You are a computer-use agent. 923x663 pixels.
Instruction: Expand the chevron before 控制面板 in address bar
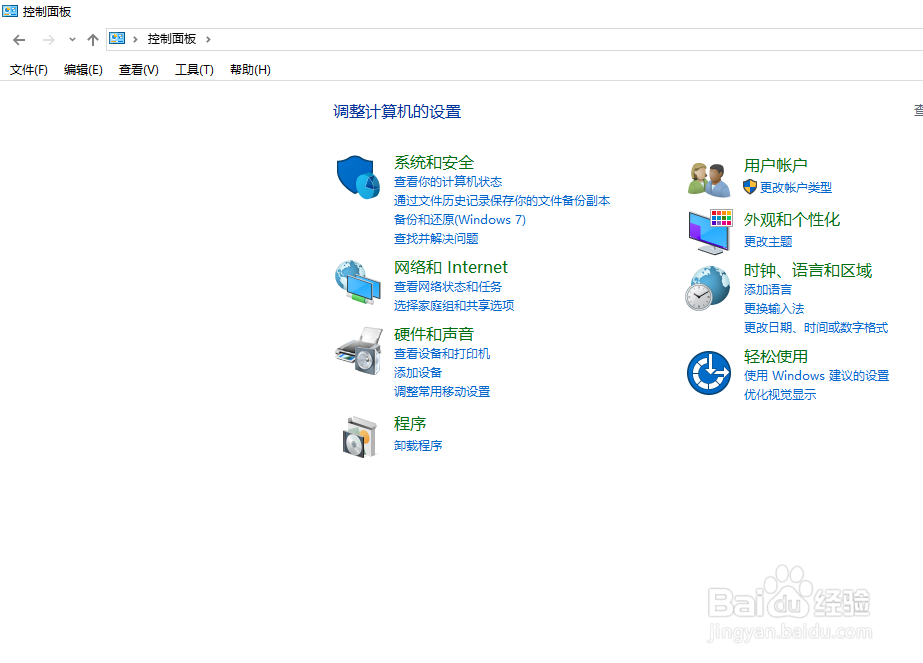[135, 39]
